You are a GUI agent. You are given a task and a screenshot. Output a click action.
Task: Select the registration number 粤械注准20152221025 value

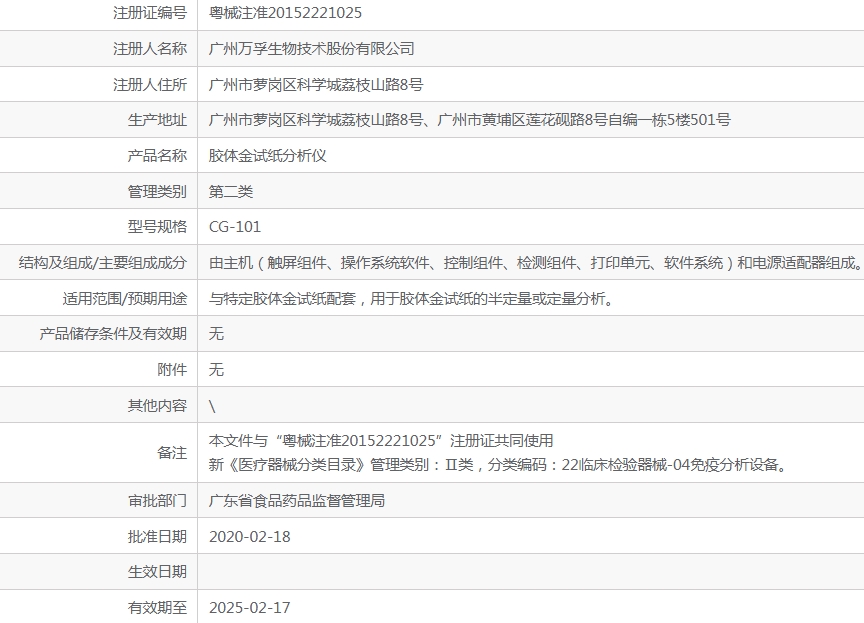285,13
